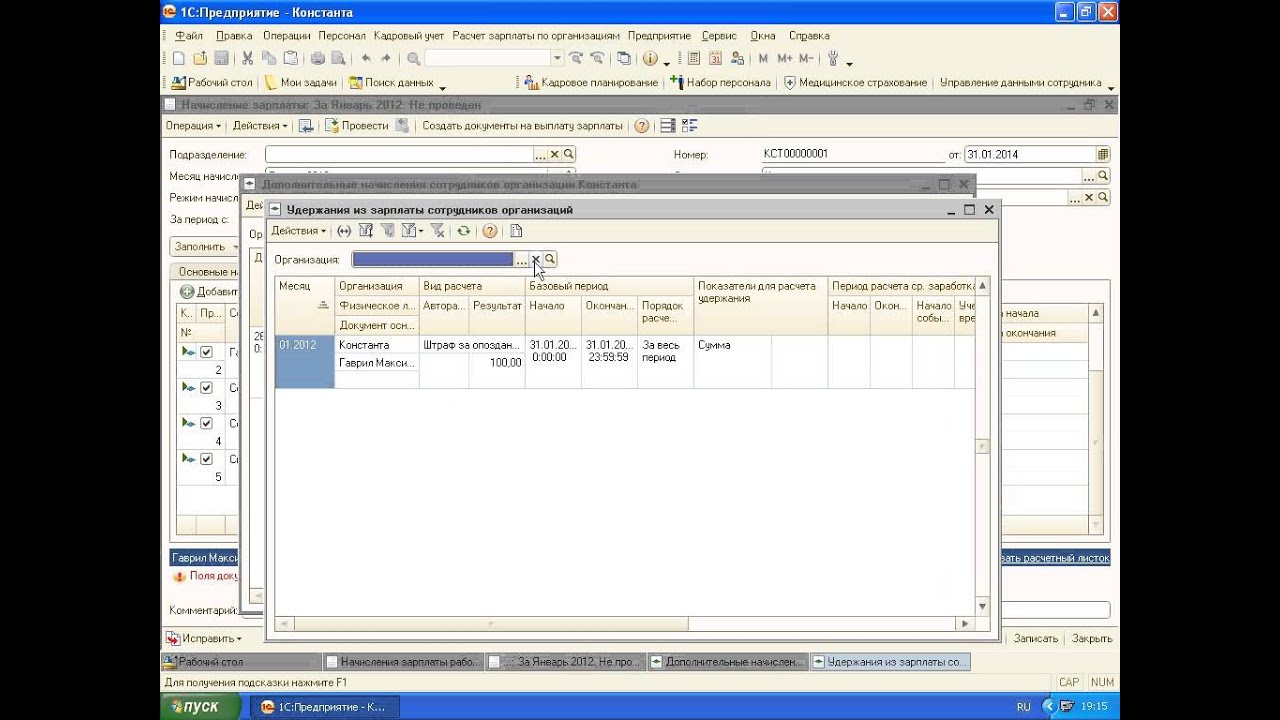Viewport: 1280px width, 720px height.
Task: Select the 01.2012 month cell
Action: (x=305, y=362)
